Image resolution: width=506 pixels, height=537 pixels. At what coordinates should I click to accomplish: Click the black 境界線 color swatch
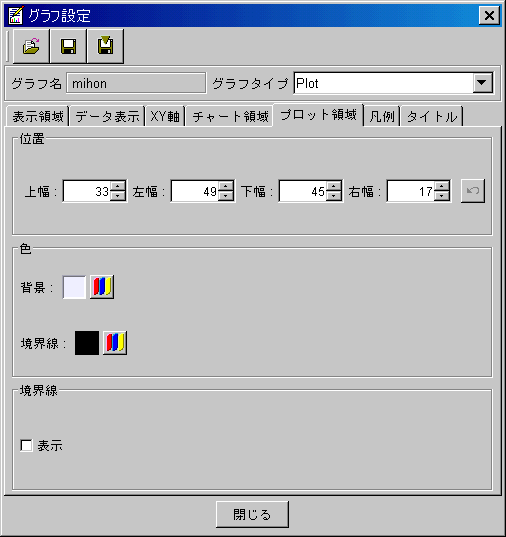[x=87, y=342]
